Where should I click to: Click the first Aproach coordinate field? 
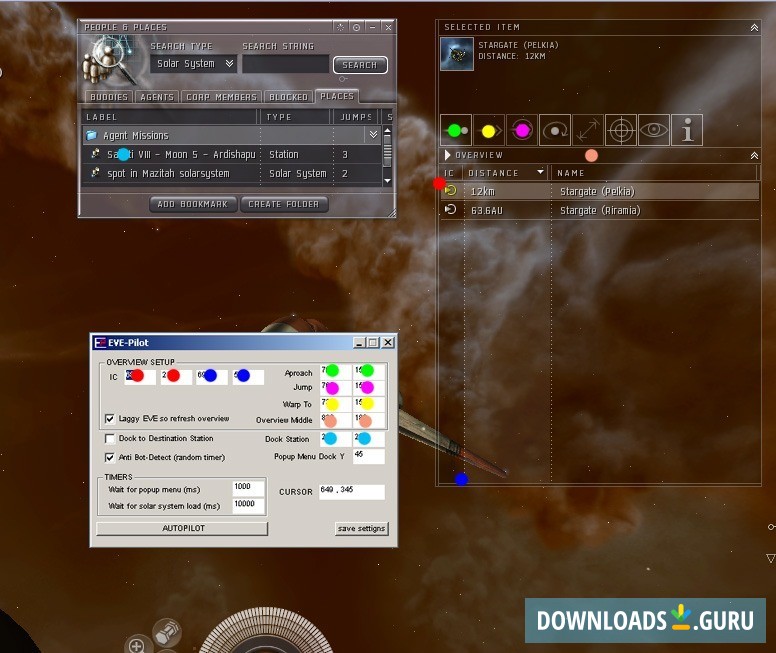click(x=336, y=371)
